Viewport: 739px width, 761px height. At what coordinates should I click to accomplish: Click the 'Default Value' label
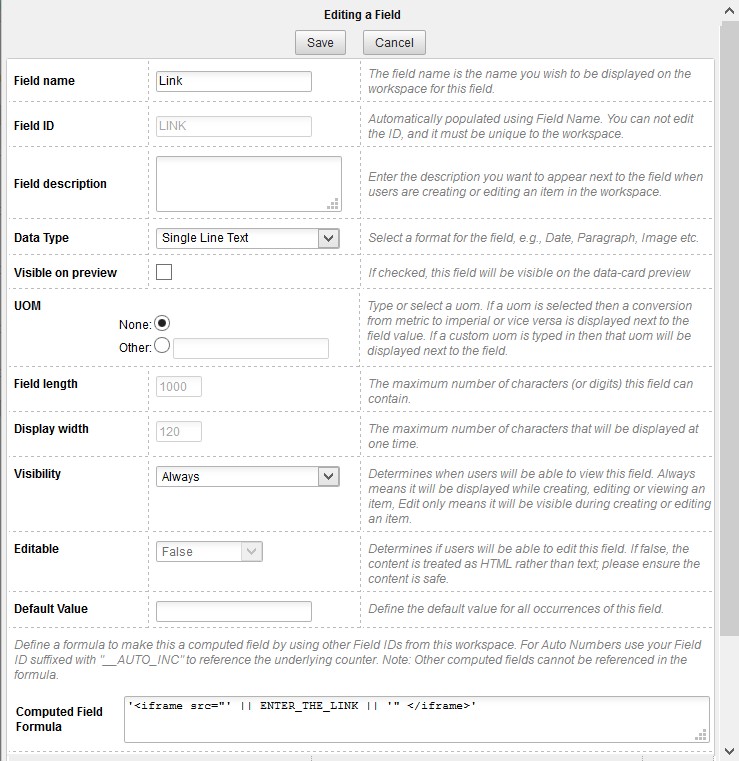(51, 609)
